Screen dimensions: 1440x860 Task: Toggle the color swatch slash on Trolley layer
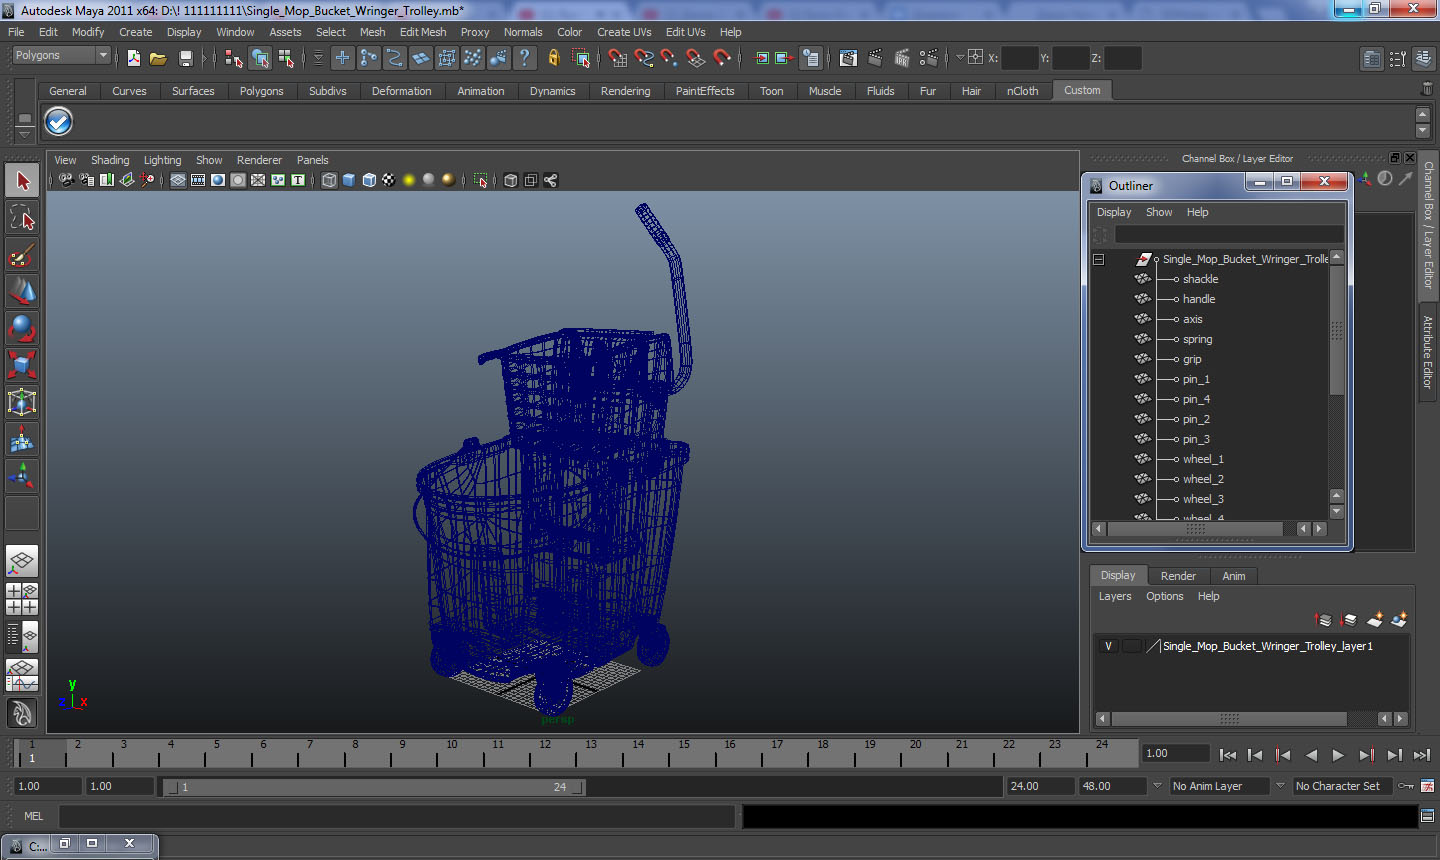point(1153,646)
